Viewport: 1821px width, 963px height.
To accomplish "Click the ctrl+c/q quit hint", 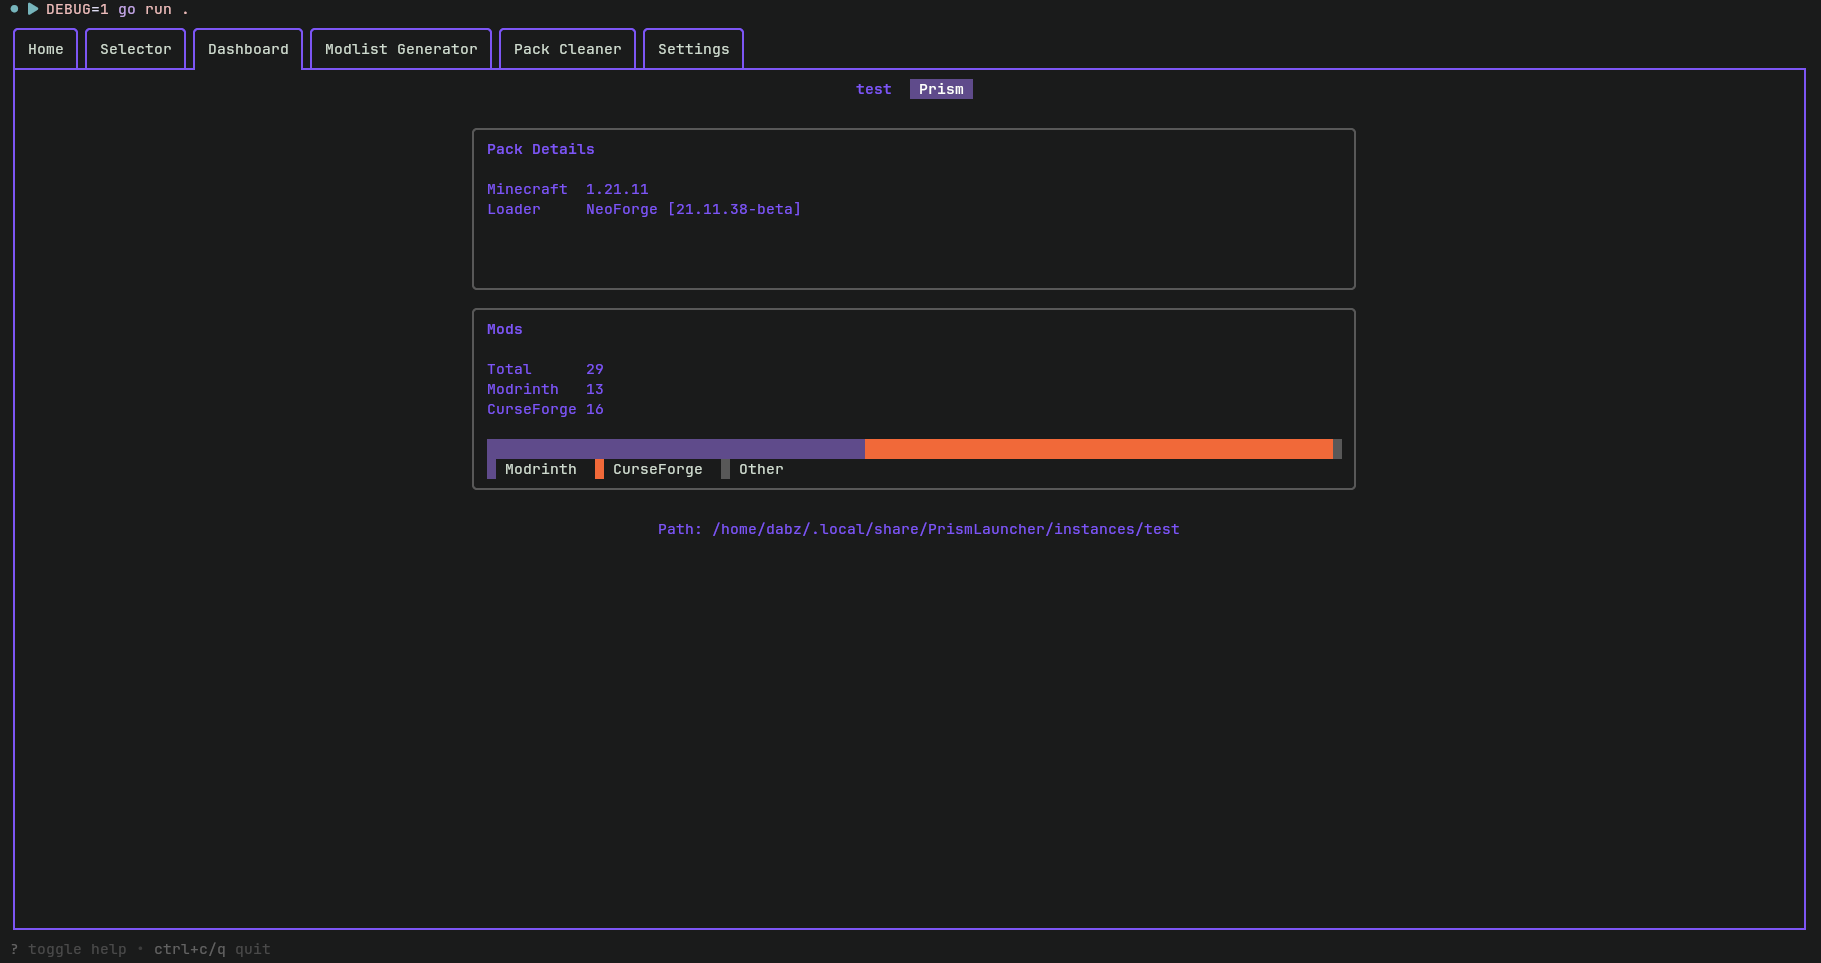I will tap(211, 949).
